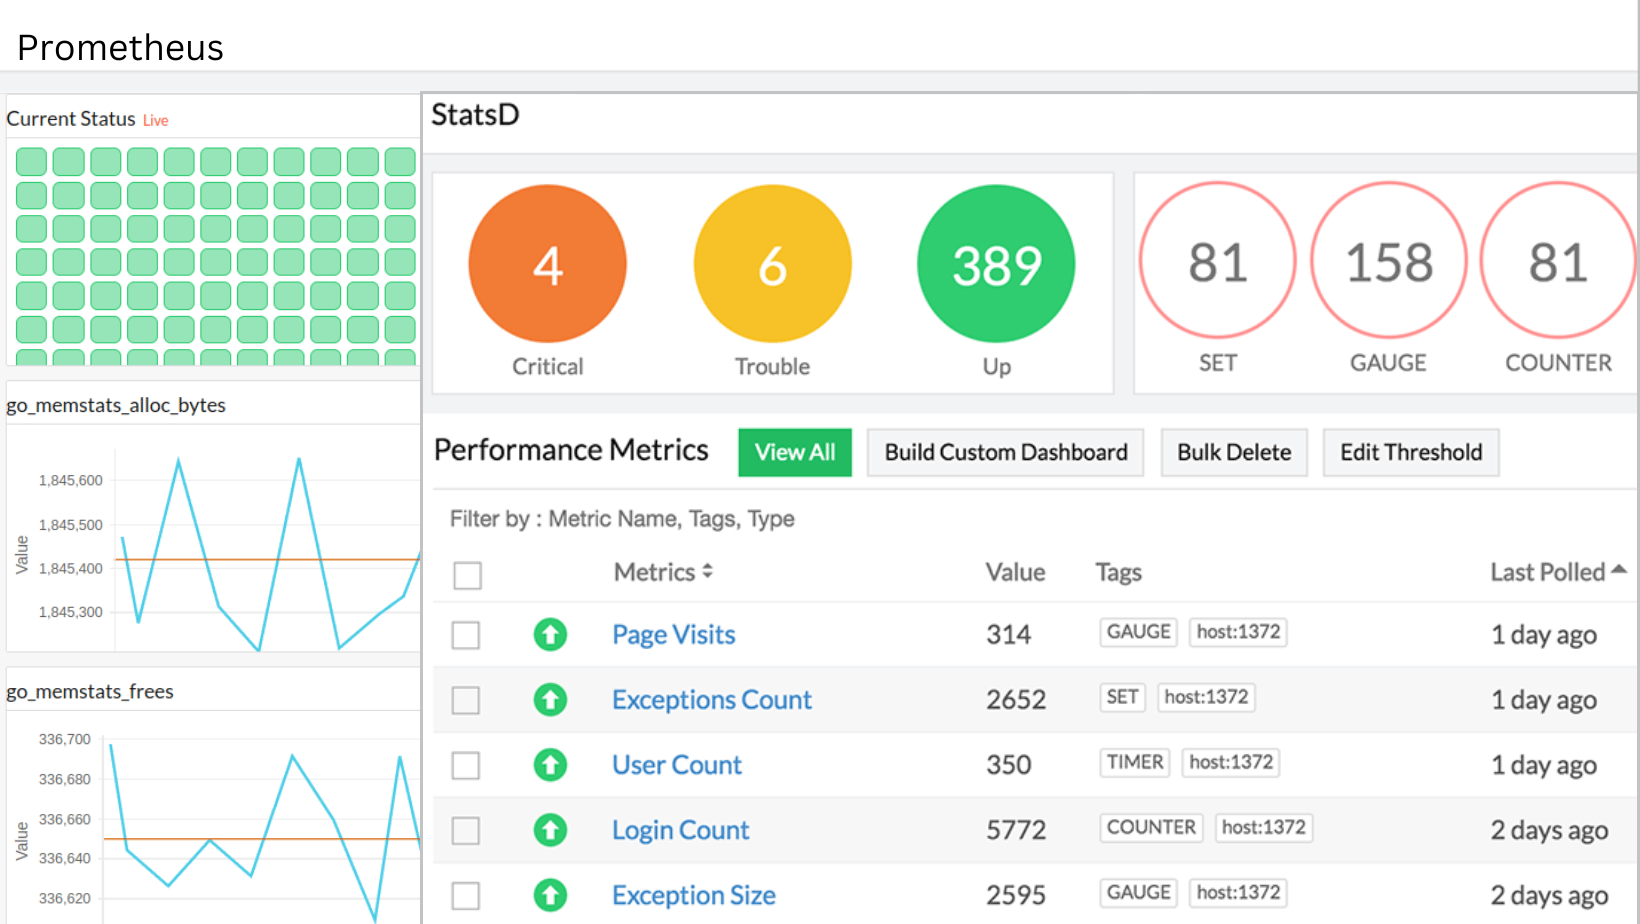Click the Metrics column sort arrows
This screenshot has height=924, width=1640.
[709, 571]
